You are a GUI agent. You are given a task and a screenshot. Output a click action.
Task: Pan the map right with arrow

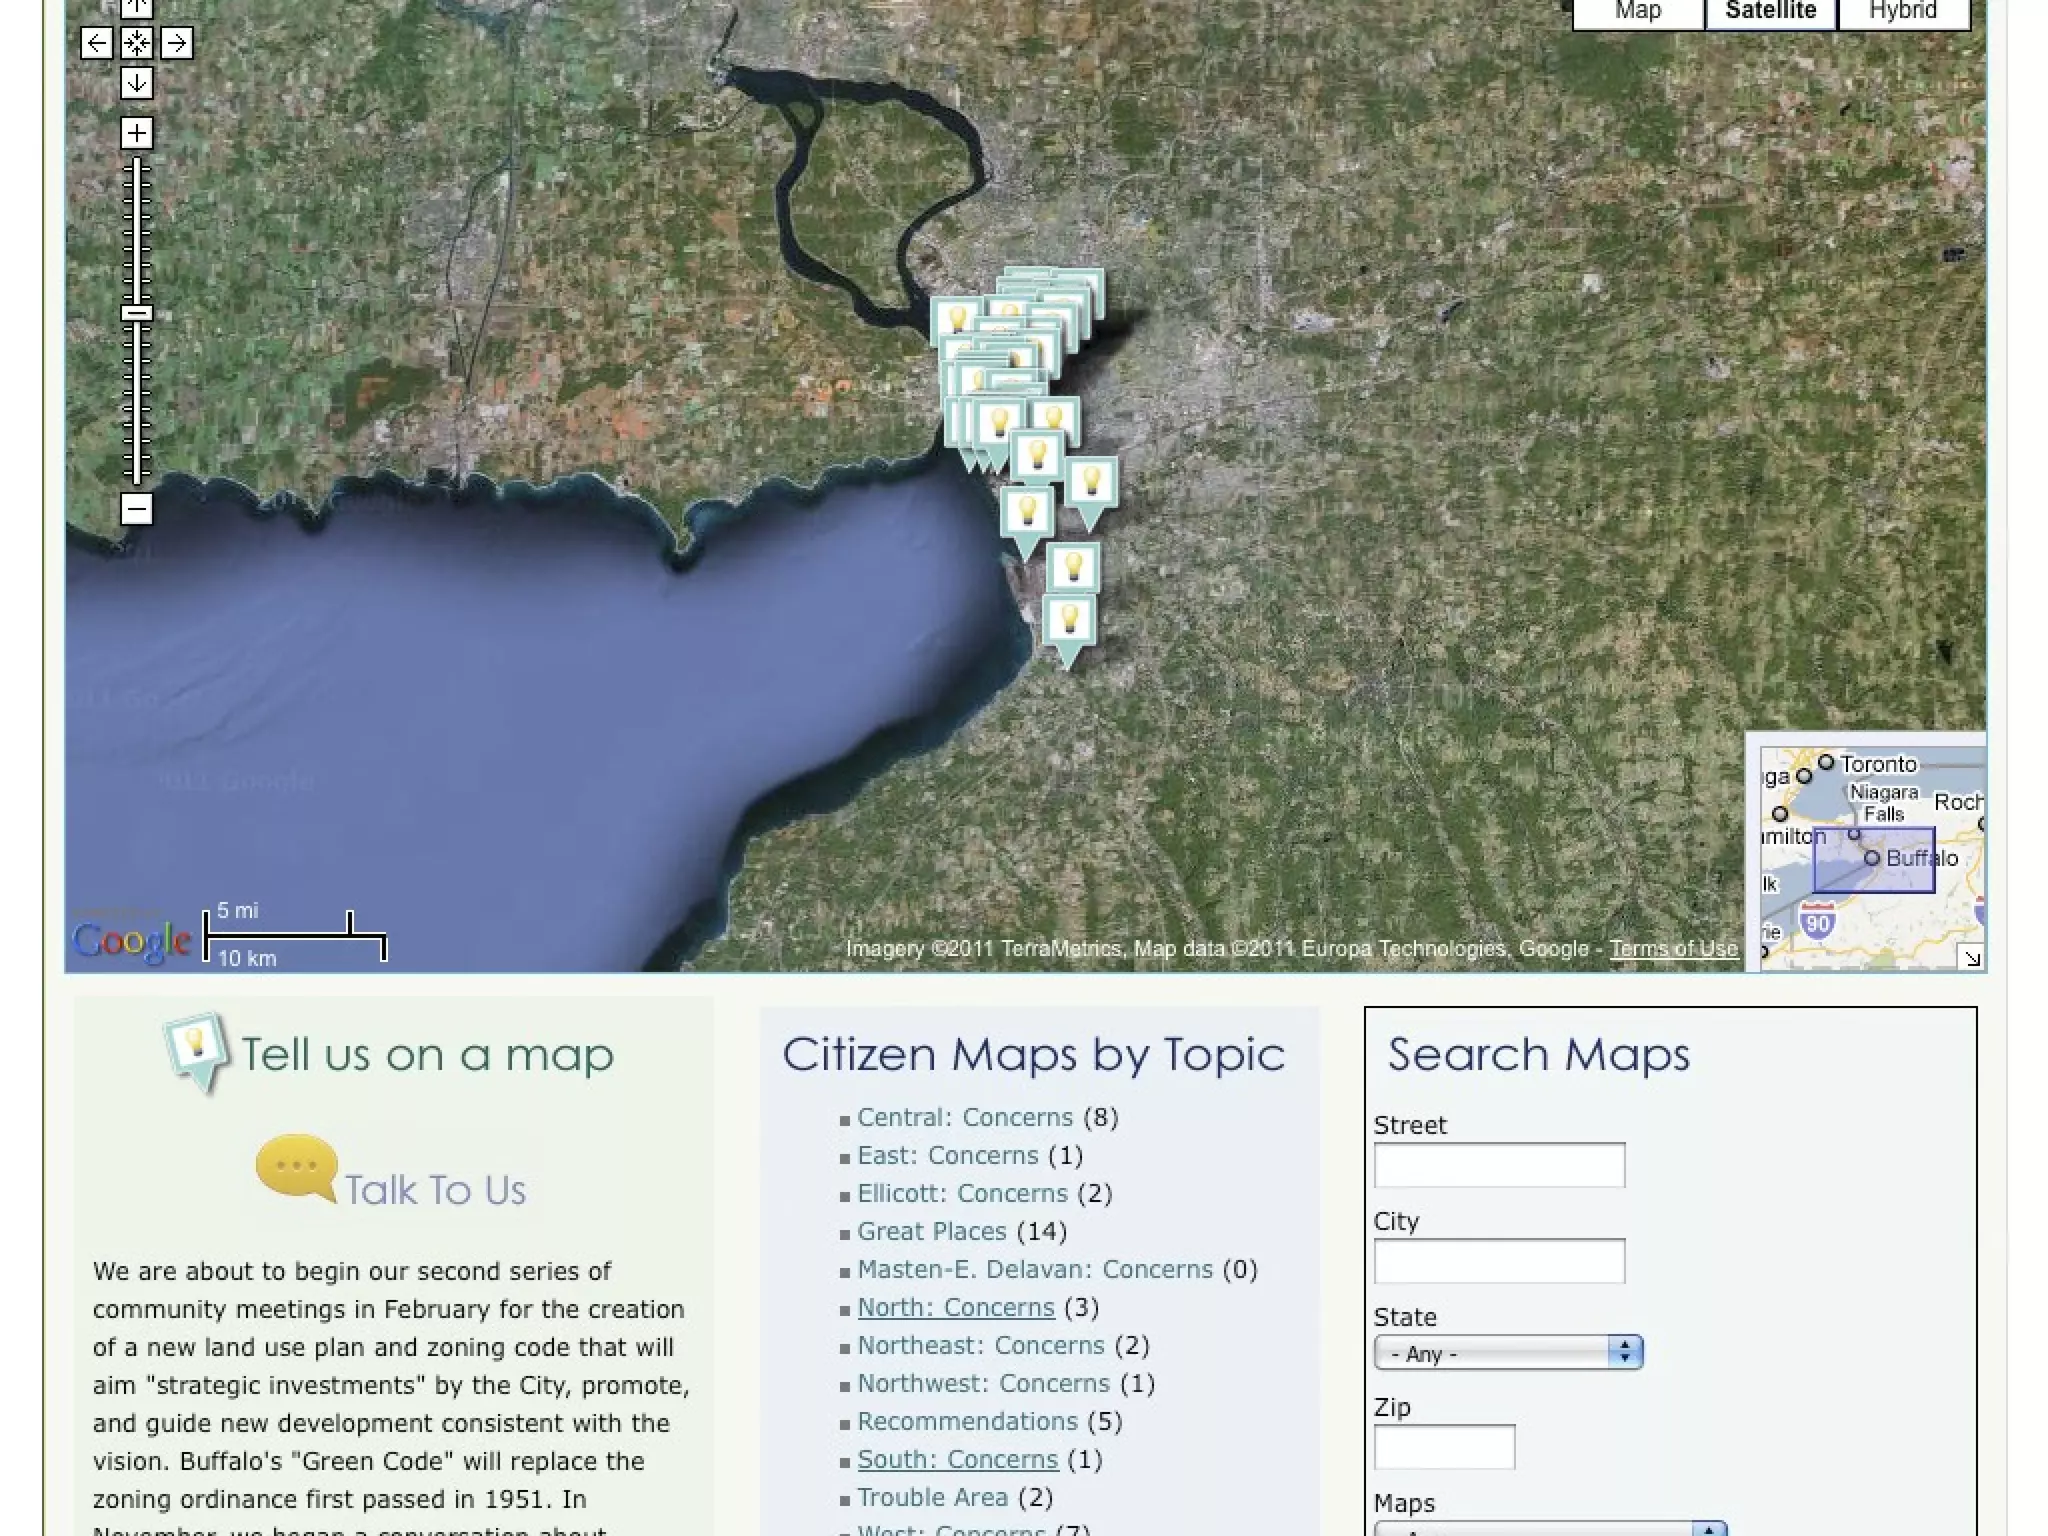click(177, 43)
